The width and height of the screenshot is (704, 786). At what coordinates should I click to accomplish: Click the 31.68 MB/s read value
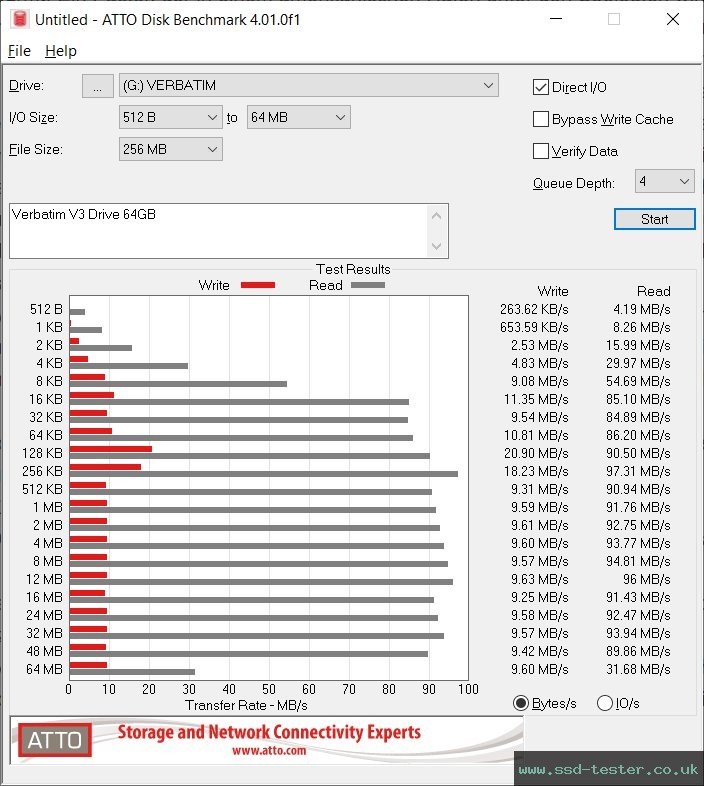click(x=638, y=669)
